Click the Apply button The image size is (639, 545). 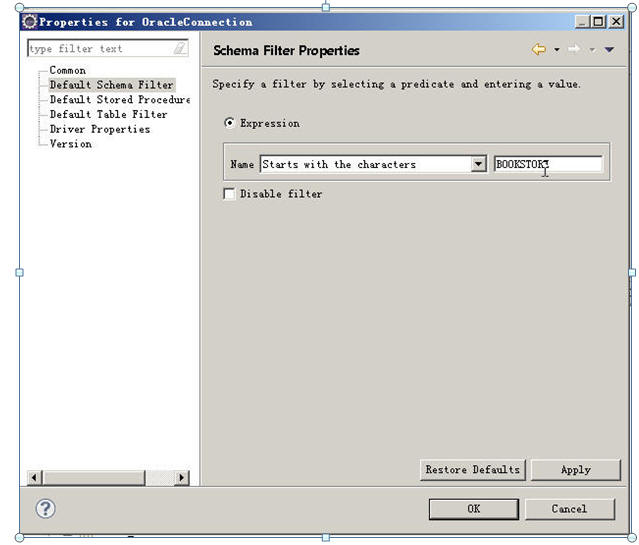[576, 470]
